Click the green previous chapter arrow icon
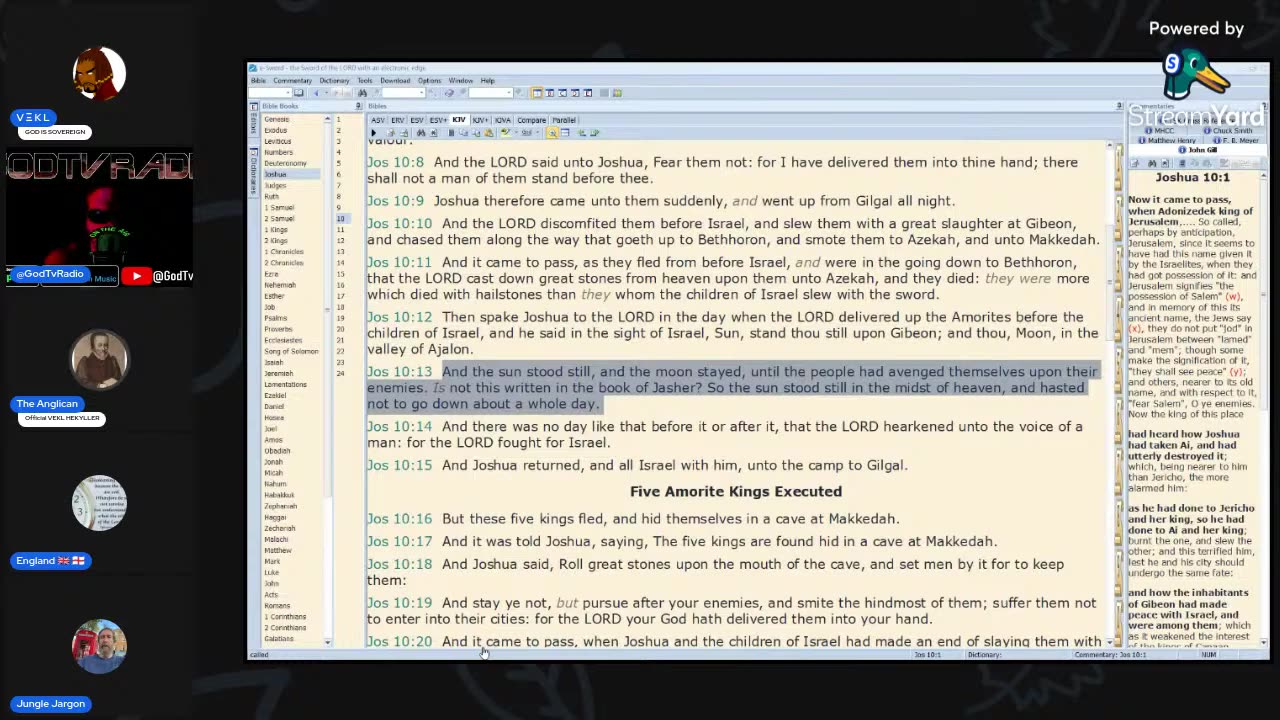 pyautogui.click(x=581, y=133)
